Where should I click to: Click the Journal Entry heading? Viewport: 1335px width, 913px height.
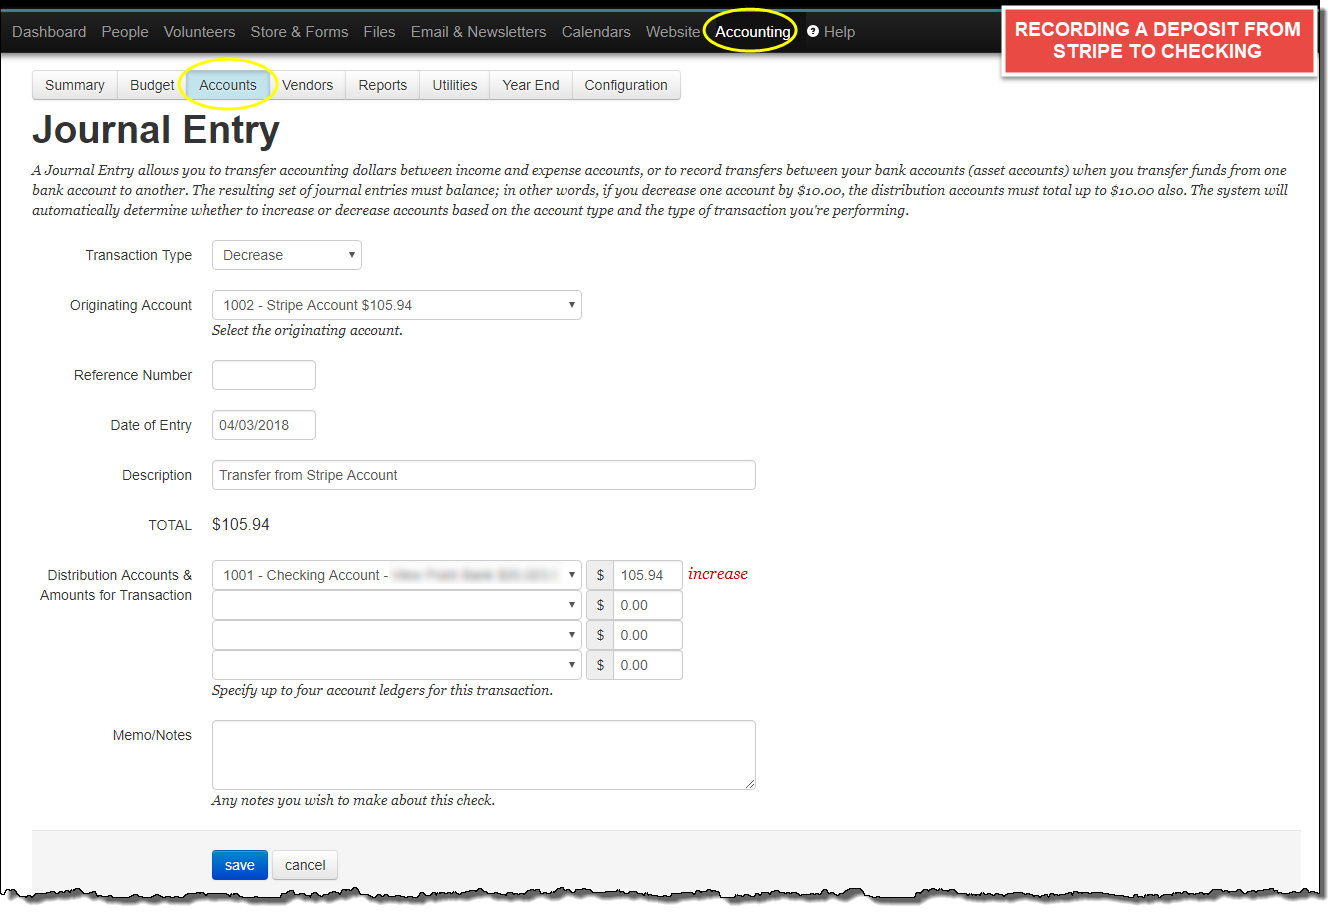[156, 130]
